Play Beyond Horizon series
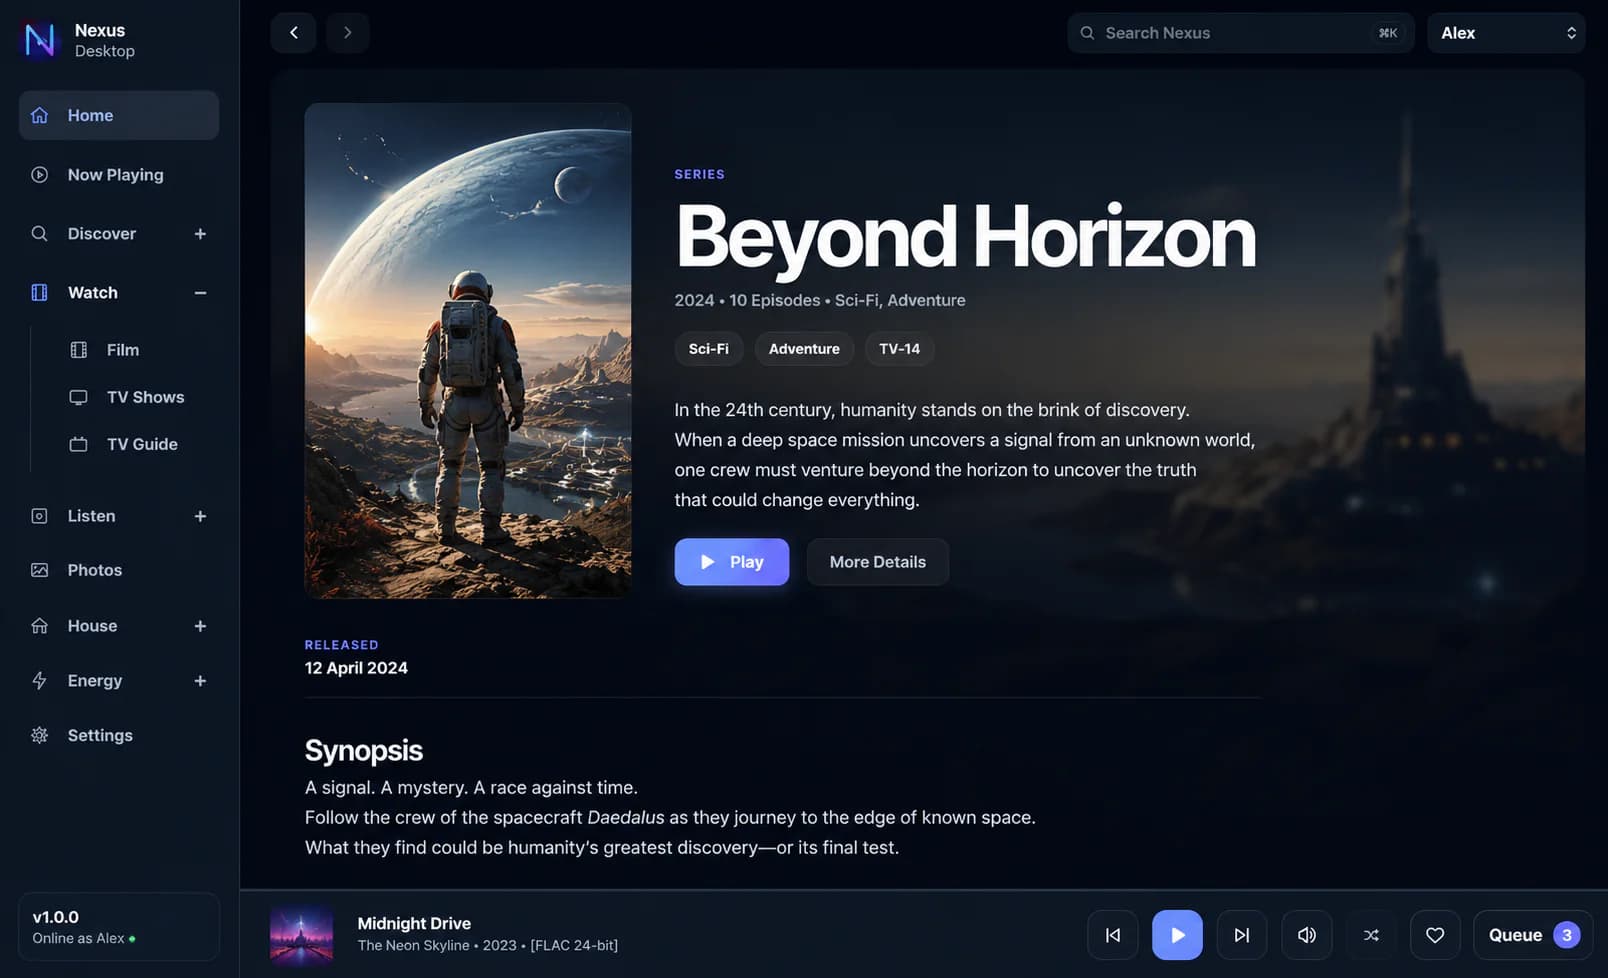The image size is (1608, 978). (x=732, y=562)
